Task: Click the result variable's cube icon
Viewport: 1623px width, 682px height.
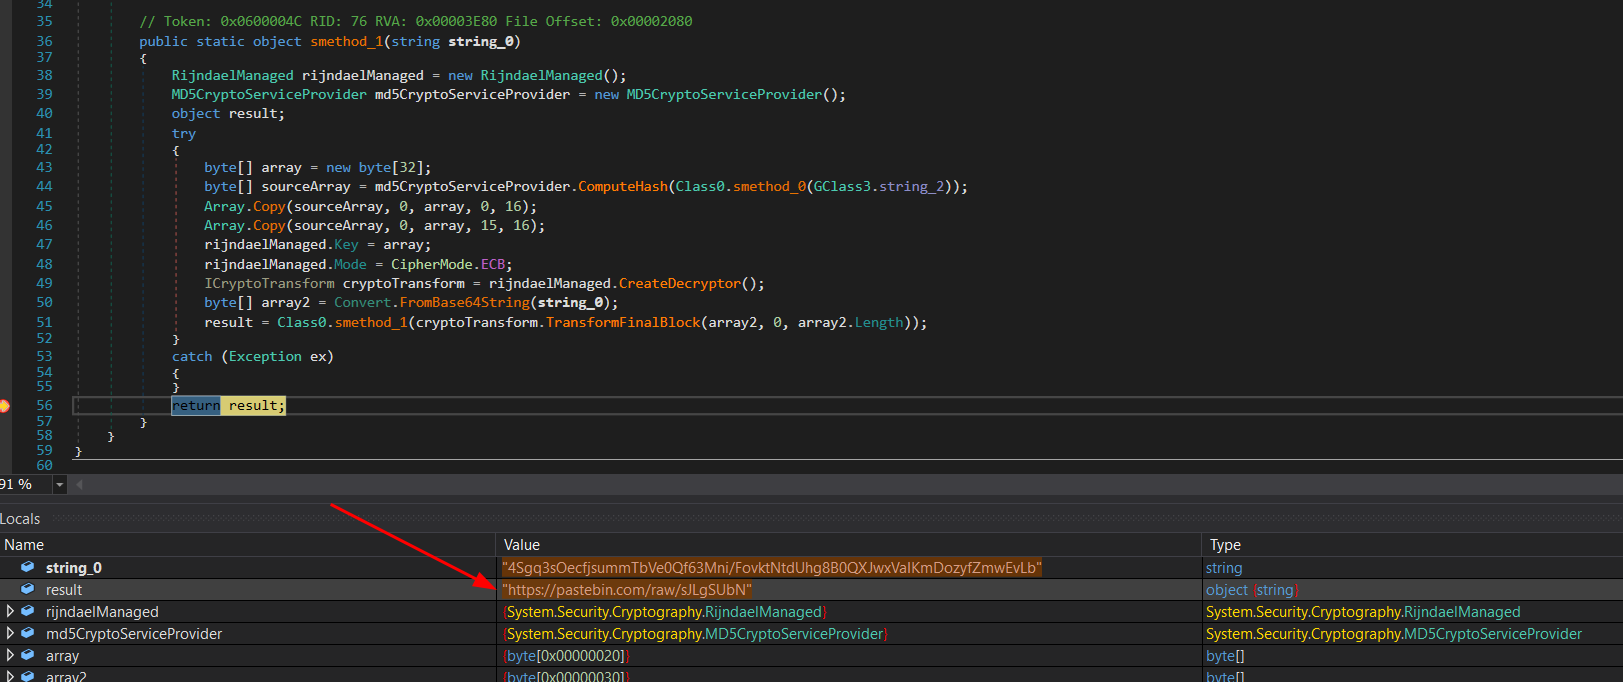Action: pyautogui.click(x=28, y=589)
